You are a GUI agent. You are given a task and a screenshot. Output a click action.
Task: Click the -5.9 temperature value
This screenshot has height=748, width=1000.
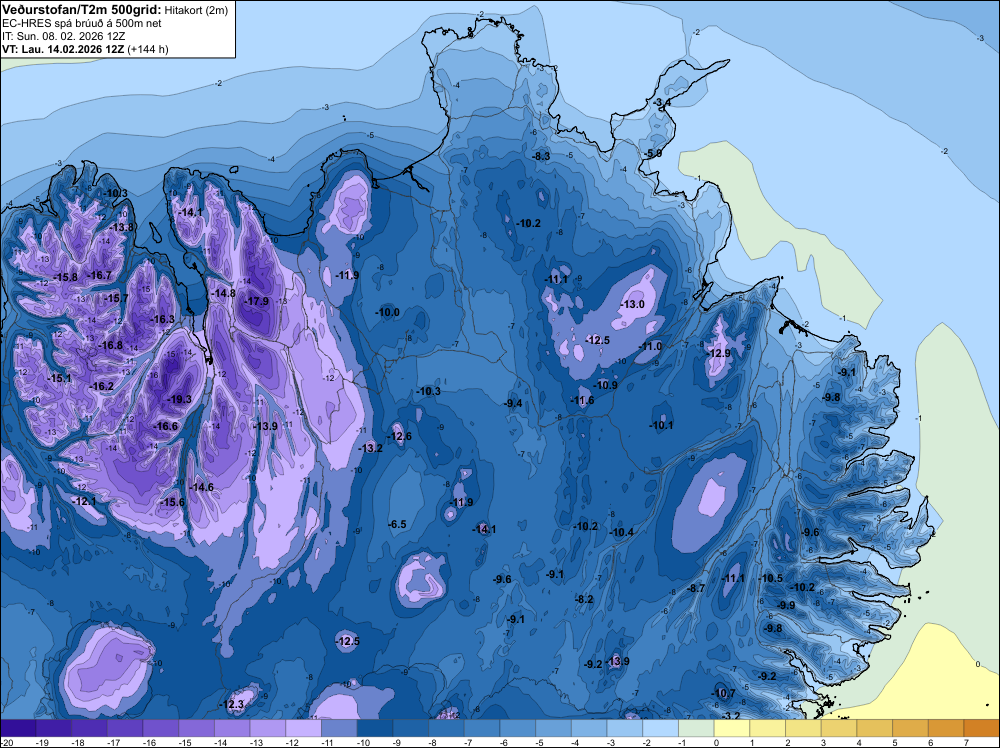[x=652, y=154]
